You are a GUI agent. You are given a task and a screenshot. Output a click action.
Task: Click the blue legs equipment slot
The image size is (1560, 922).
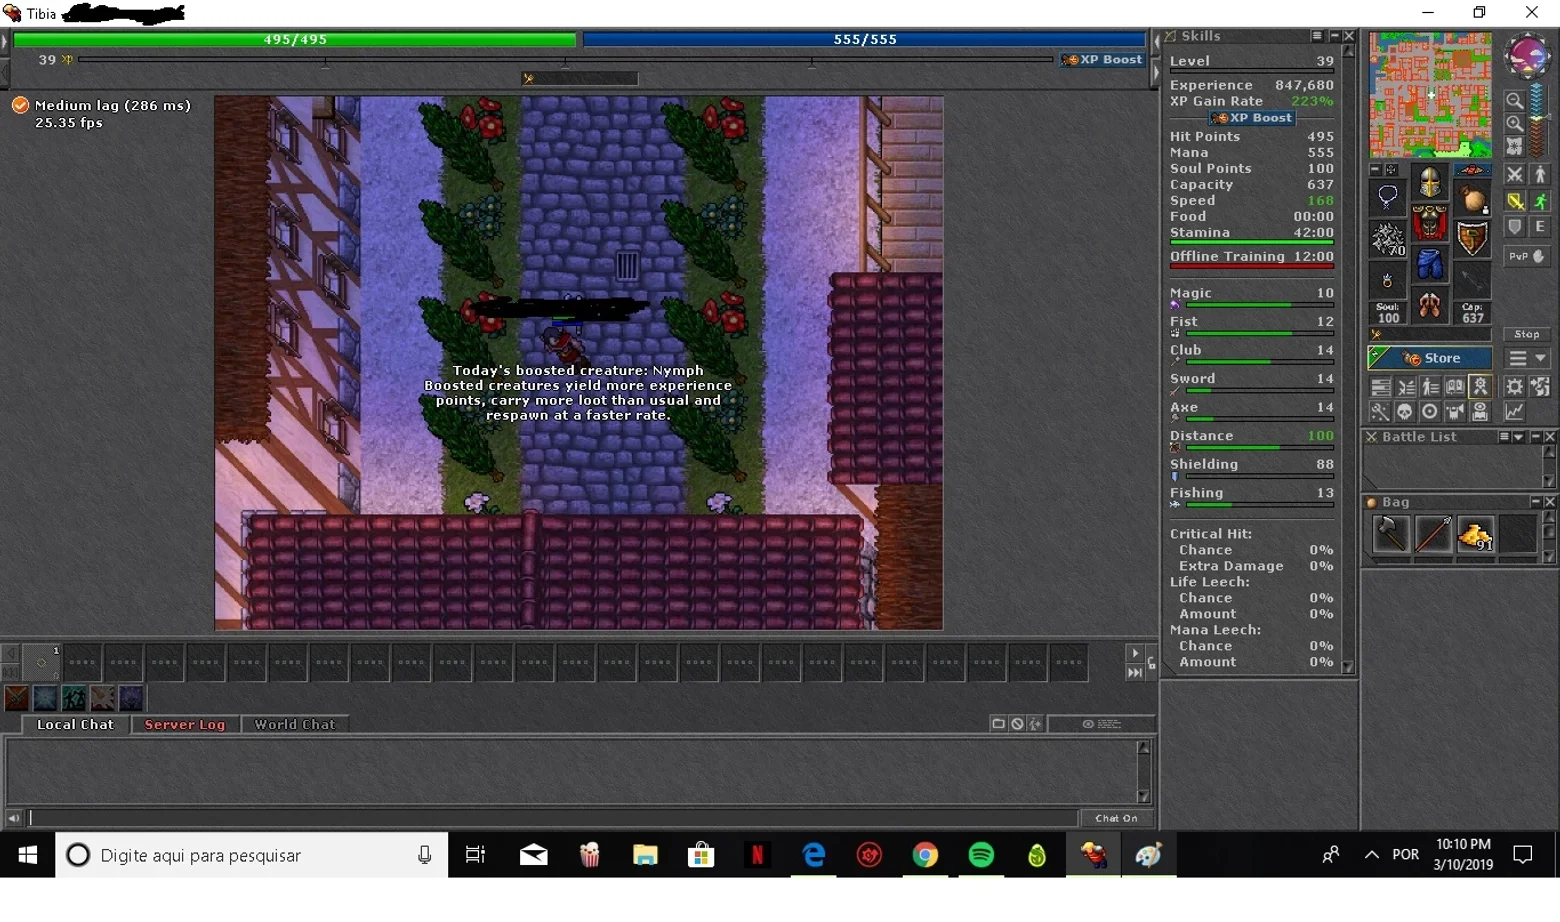(1430, 265)
